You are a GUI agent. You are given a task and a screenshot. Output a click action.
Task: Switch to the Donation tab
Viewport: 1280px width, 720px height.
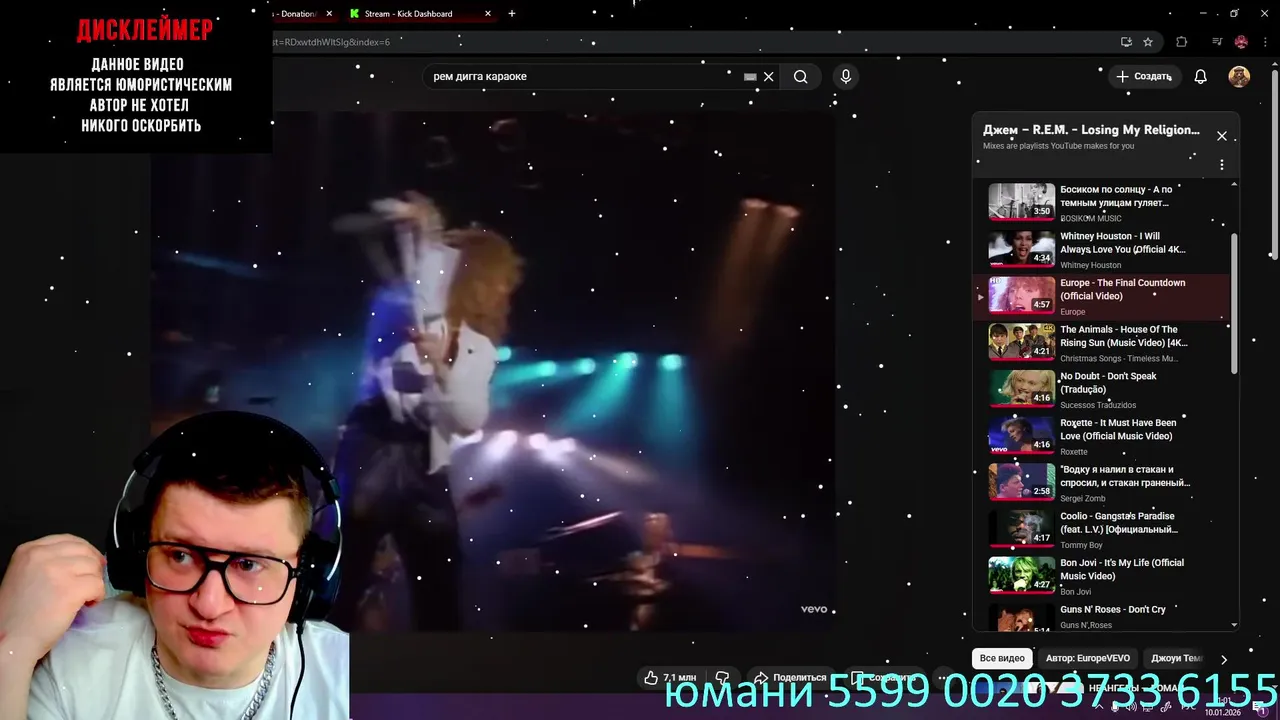point(296,14)
